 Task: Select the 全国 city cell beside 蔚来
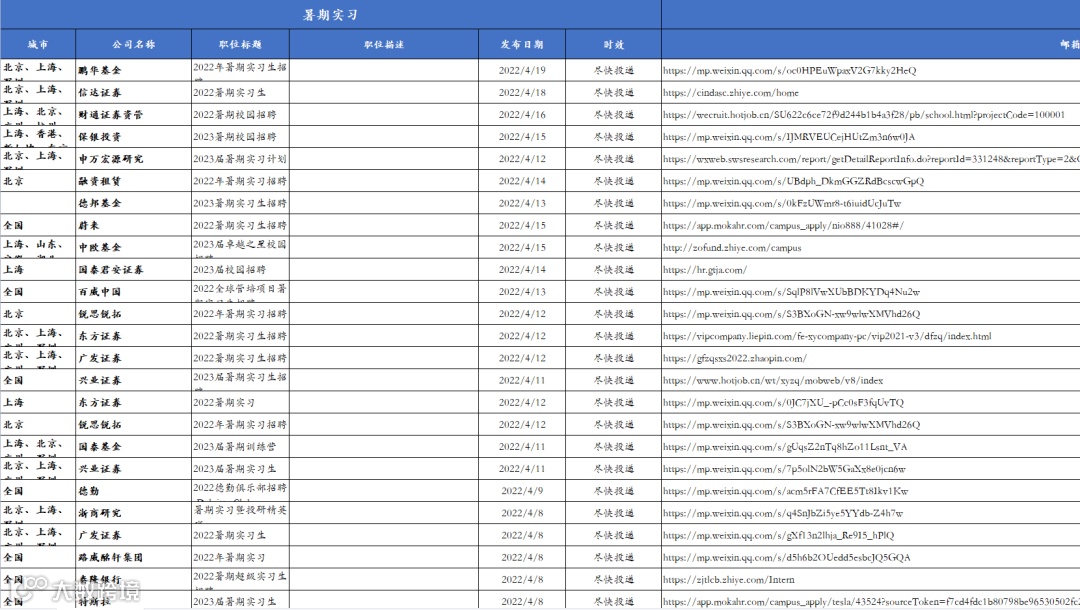point(38,225)
